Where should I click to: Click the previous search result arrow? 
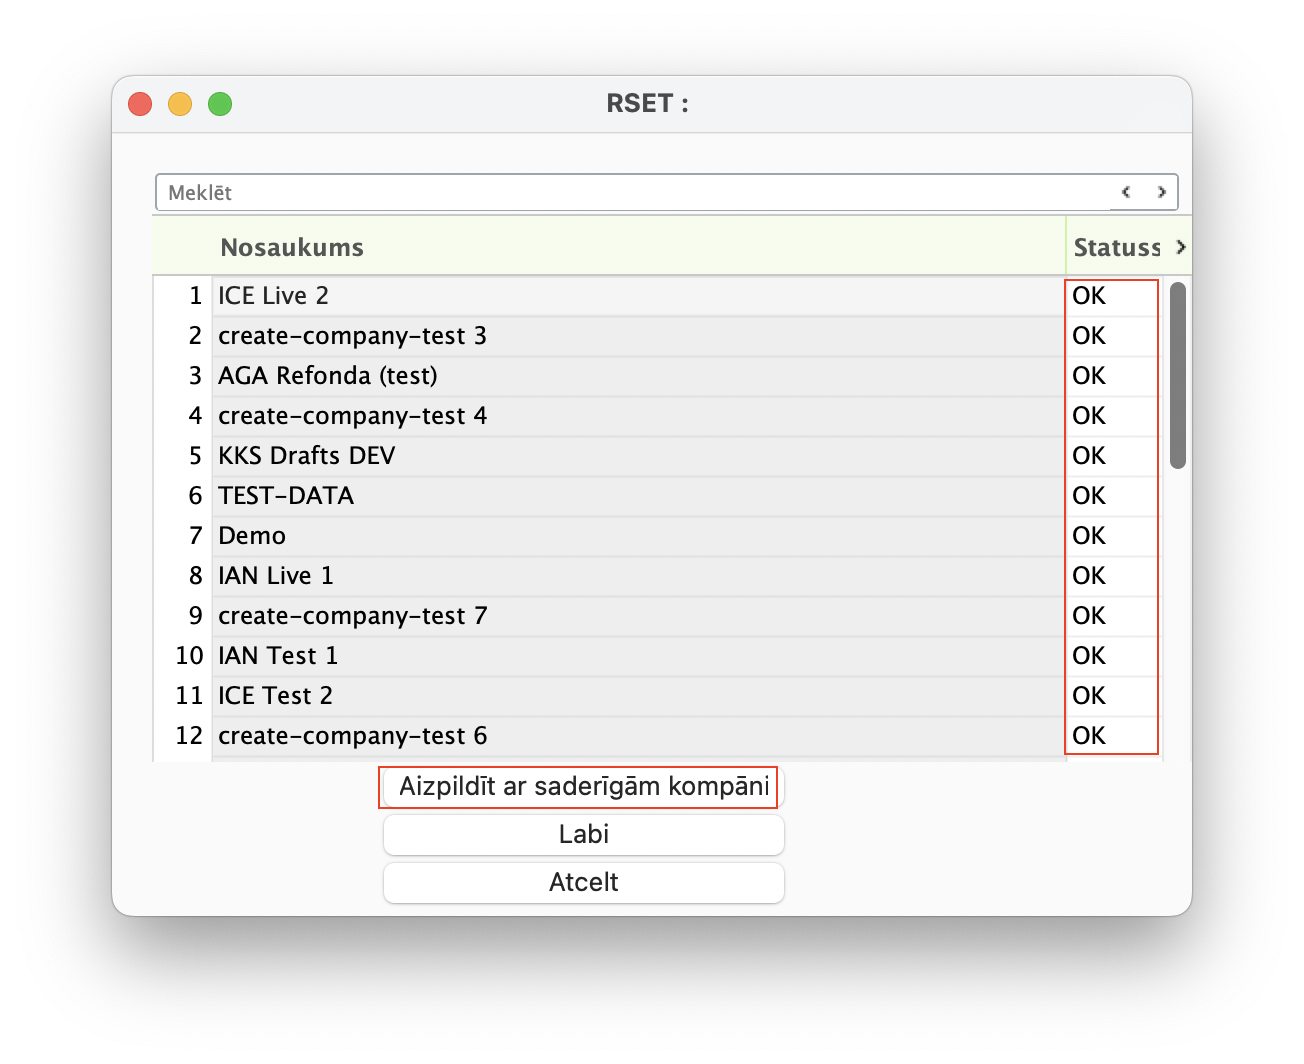pyautogui.click(x=1126, y=192)
